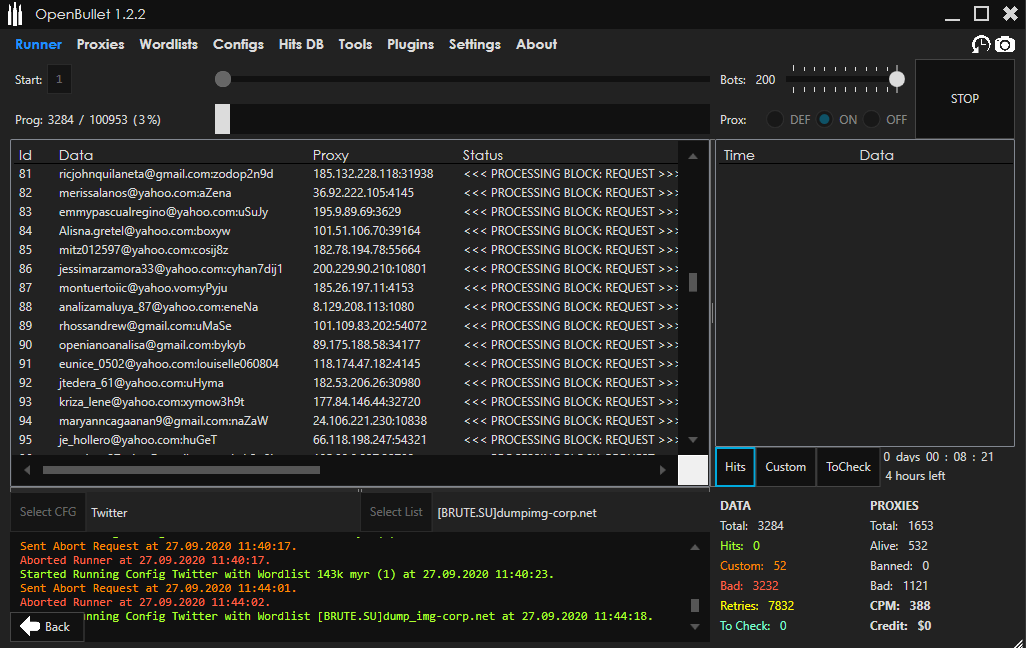Image resolution: width=1026 pixels, height=648 pixels.
Task: Click the Back button
Action: (x=46, y=626)
